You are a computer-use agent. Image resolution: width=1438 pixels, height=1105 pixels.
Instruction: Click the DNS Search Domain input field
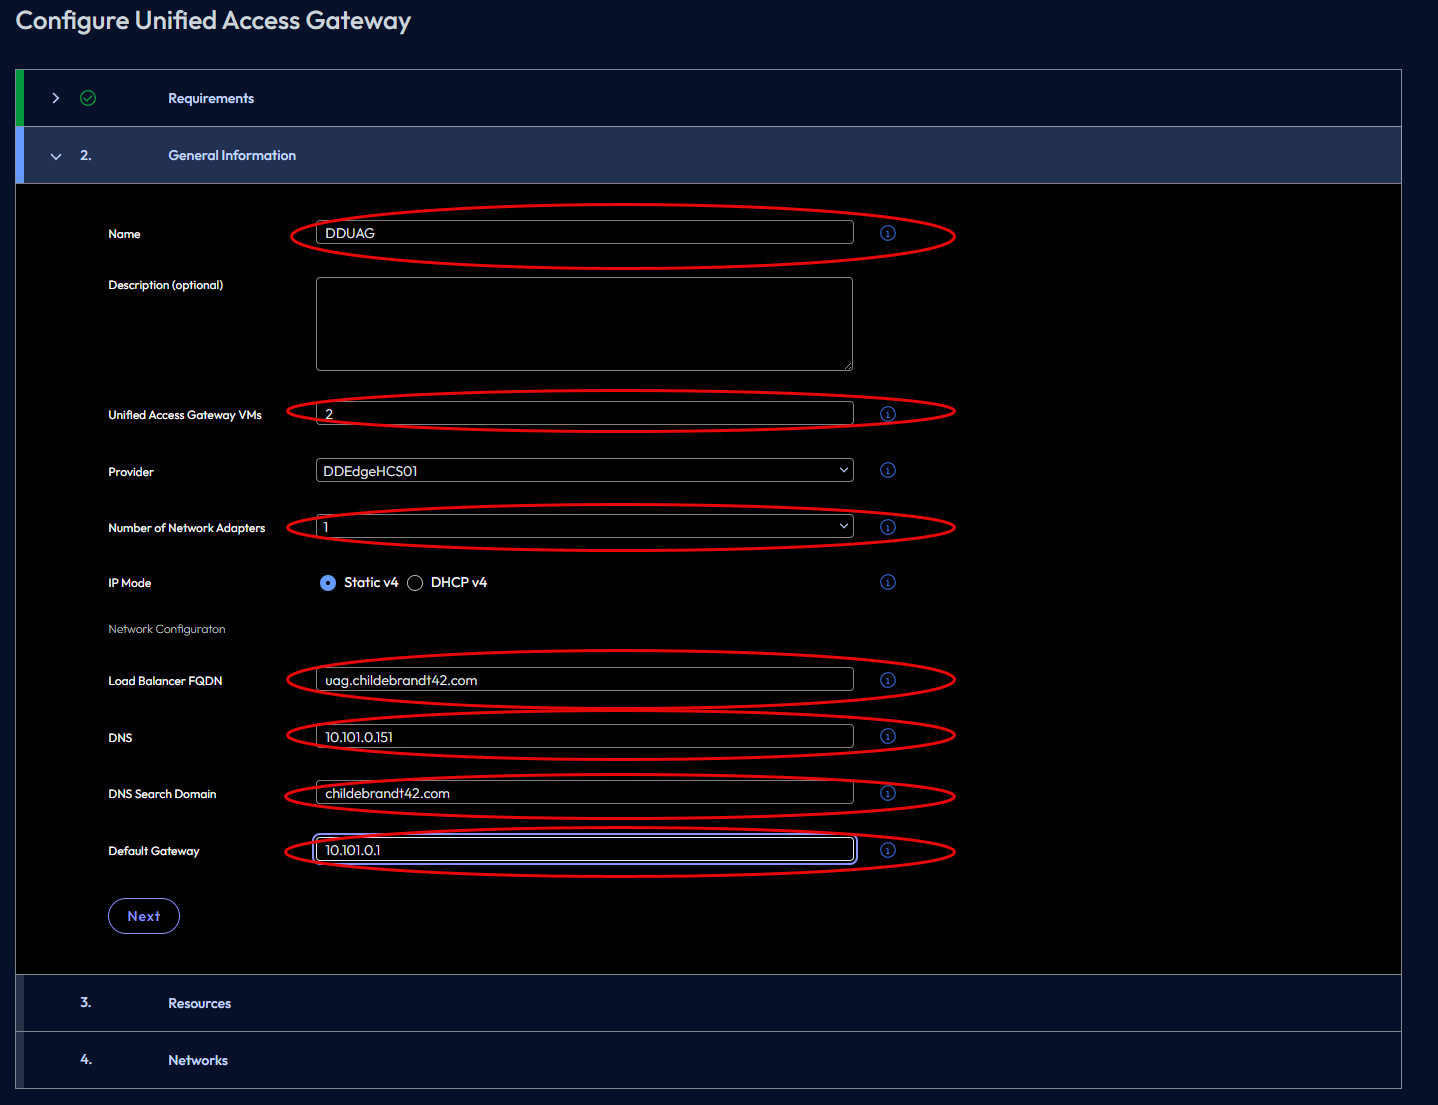[x=584, y=793]
